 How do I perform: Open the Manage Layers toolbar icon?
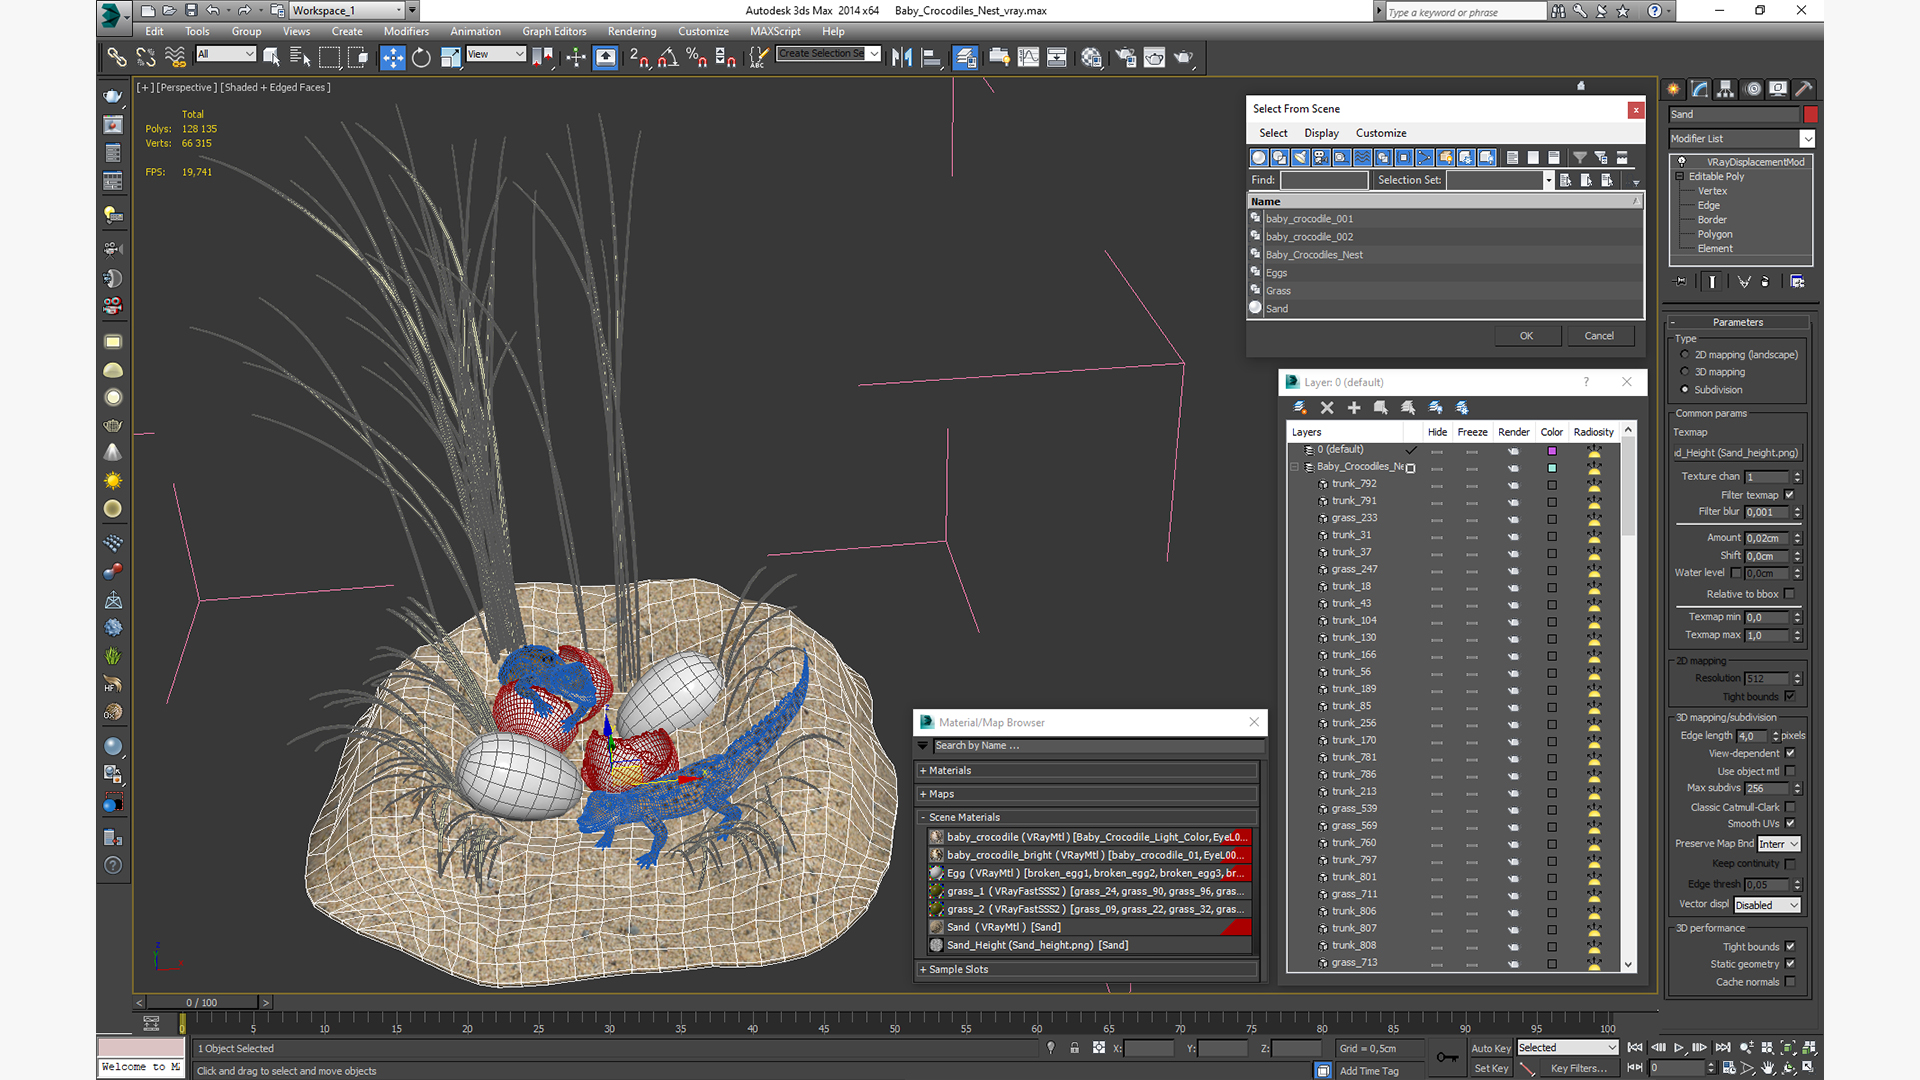tap(965, 57)
